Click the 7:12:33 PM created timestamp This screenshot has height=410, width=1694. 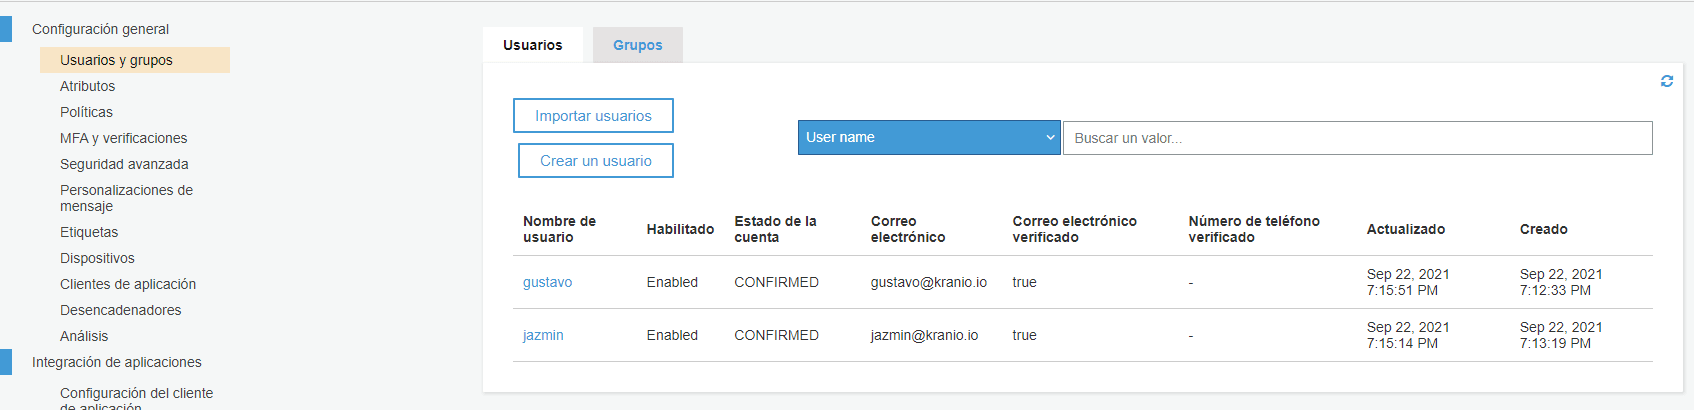coord(1555,291)
